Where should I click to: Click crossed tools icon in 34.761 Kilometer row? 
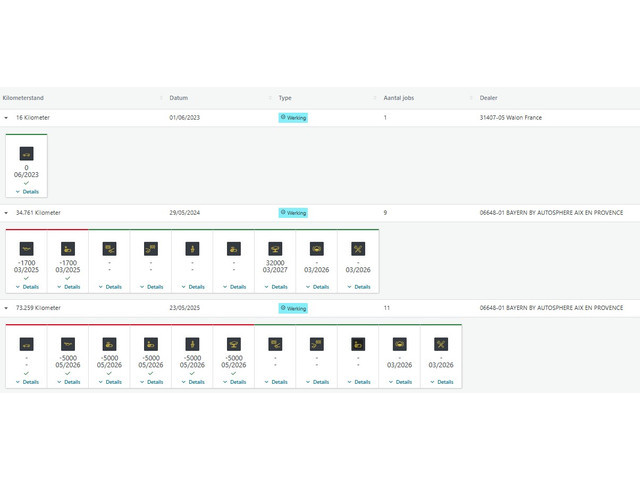coord(358,248)
